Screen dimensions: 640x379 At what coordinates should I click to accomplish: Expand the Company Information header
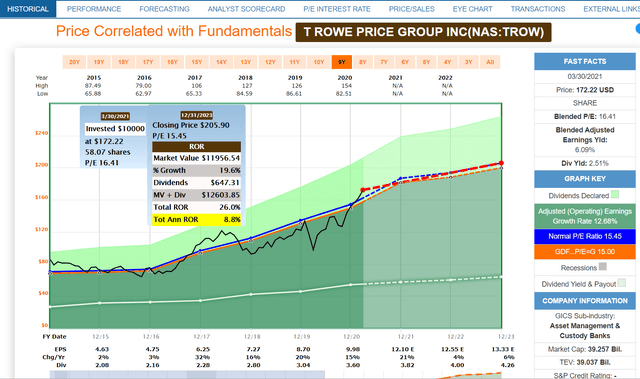pos(584,301)
